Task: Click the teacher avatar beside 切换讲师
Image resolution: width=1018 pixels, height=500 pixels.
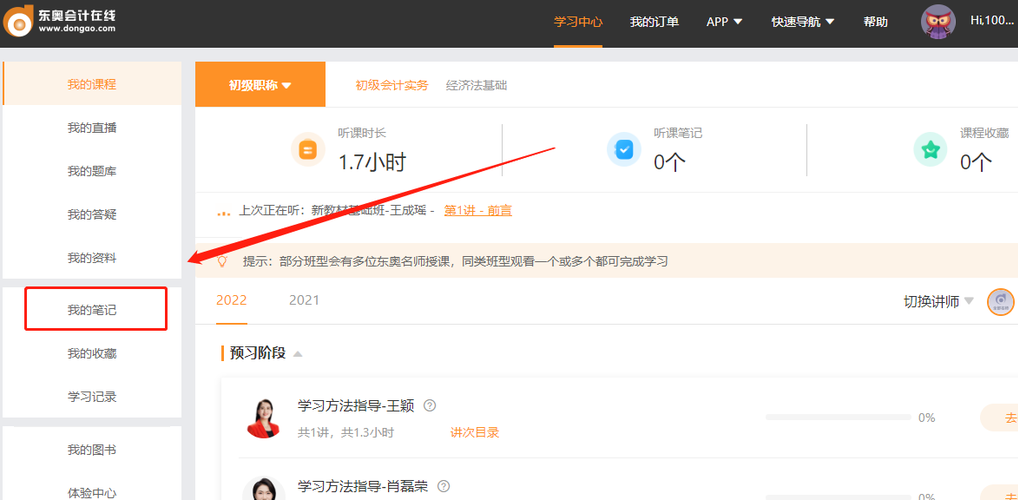Action: 1000,302
